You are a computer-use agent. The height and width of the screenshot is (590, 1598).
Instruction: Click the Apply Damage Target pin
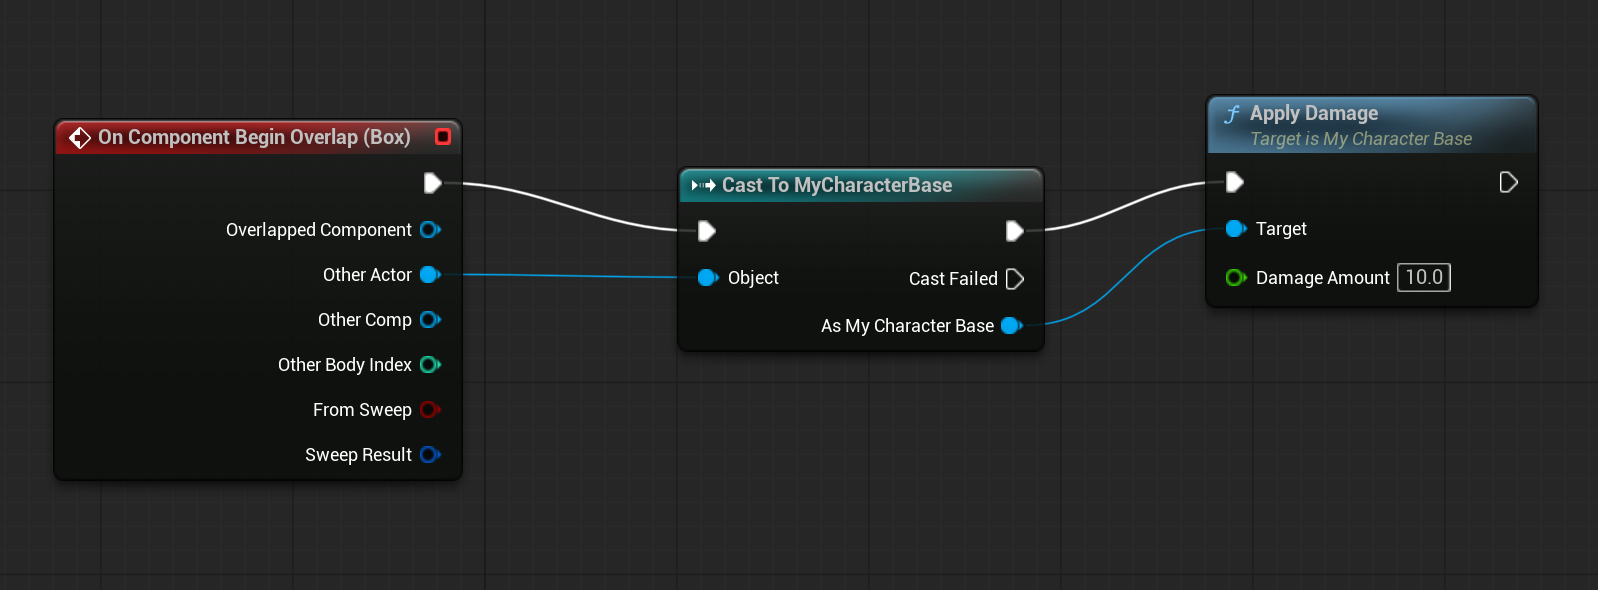[x=1236, y=229]
